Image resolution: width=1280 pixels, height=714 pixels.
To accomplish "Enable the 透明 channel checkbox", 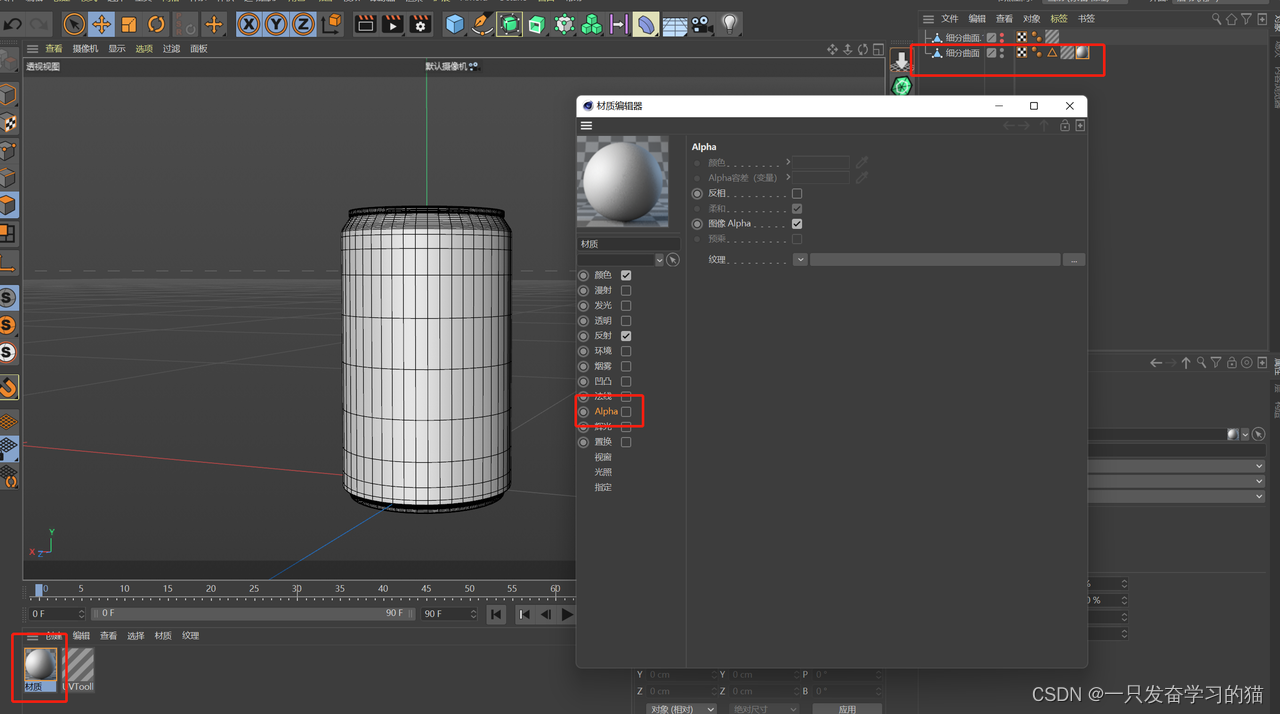I will [x=626, y=321].
